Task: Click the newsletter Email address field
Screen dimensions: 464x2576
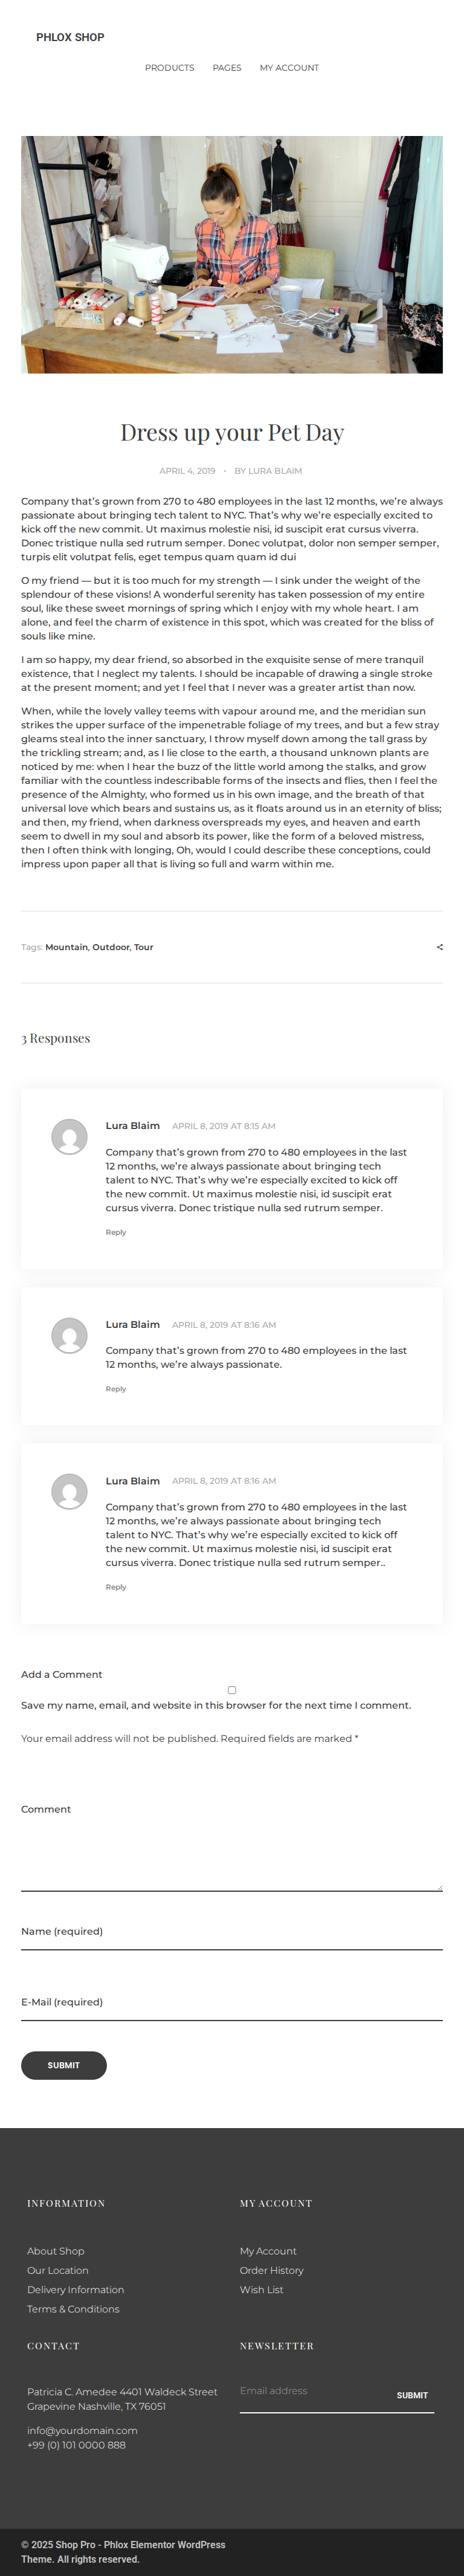Action: [310, 2391]
